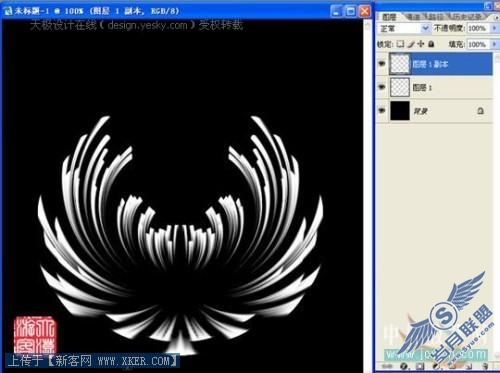500x373 pixels.
Task: Switch to the 历史记录 tab
Action: tap(468, 16)
